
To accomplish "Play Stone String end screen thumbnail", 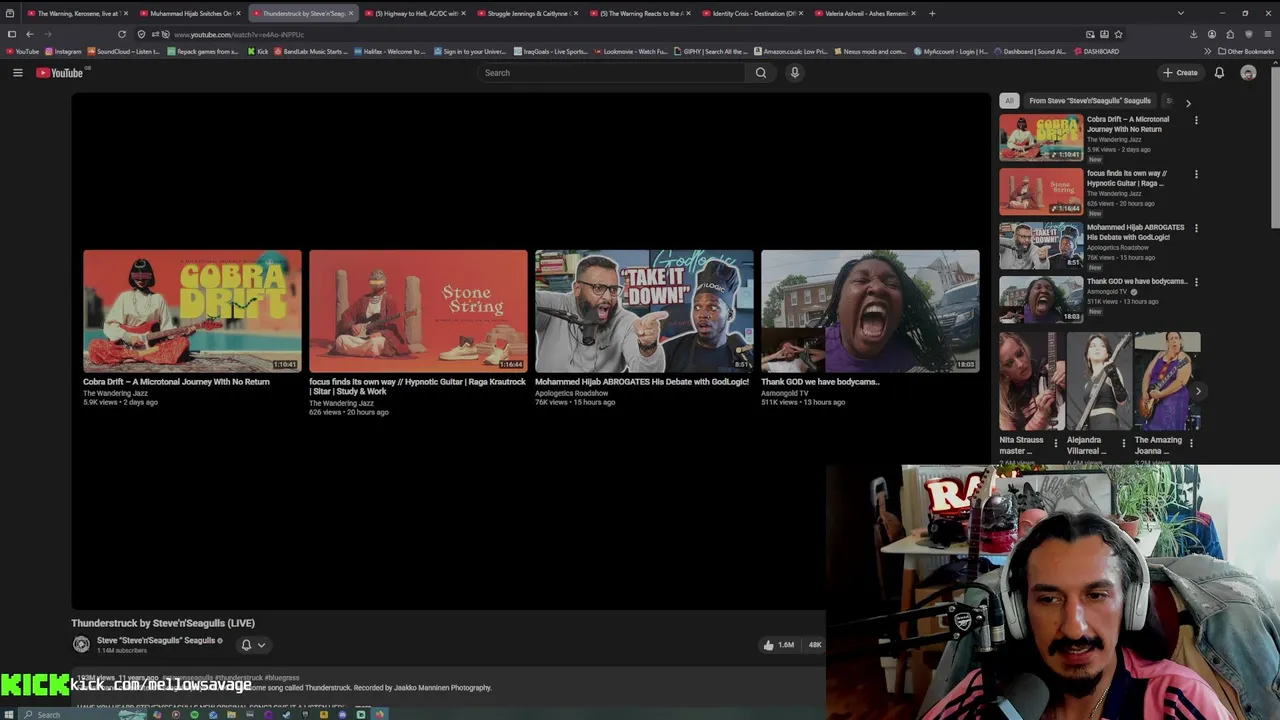I will pos(418,311).
